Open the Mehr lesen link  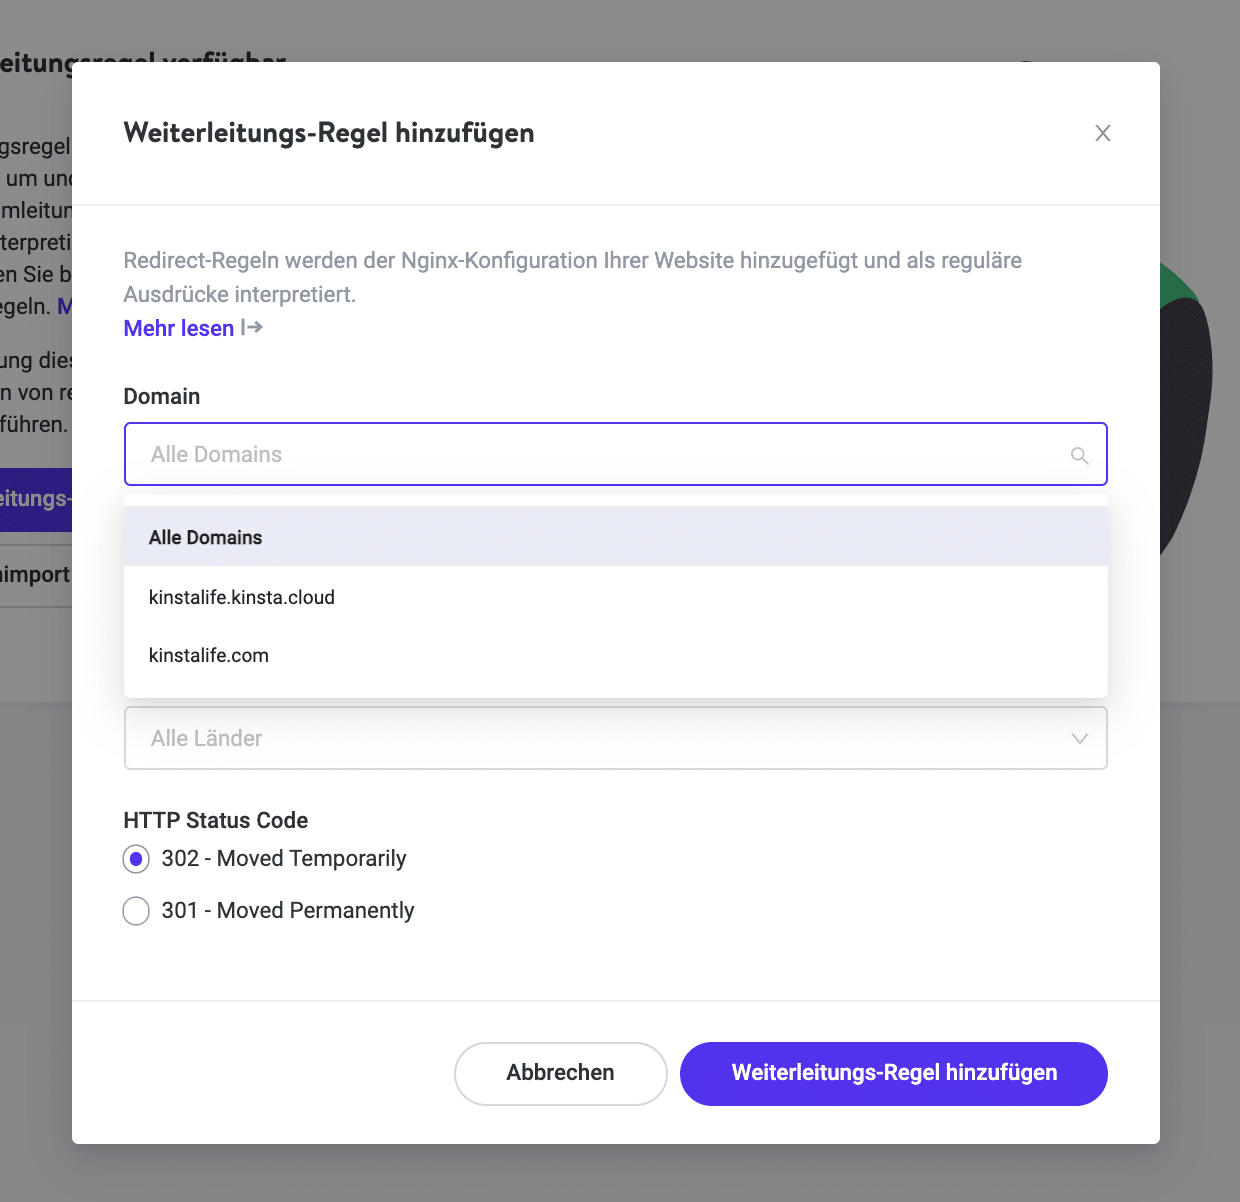(x=178, y=328)
